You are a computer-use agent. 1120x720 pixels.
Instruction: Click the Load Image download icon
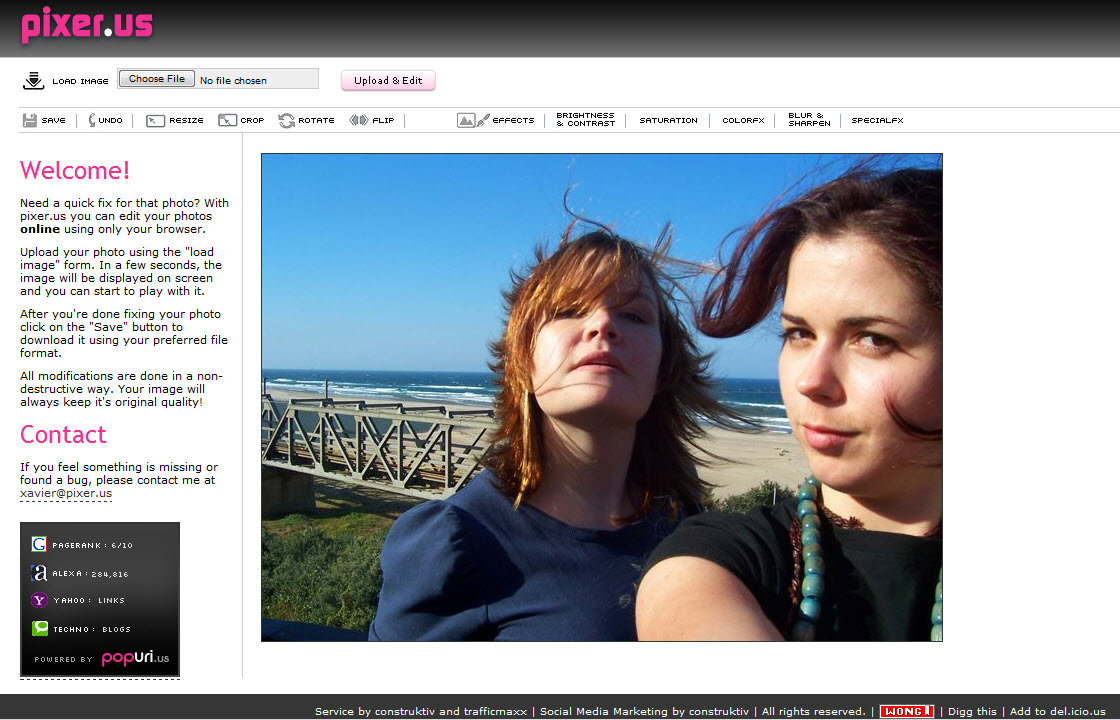click(x=33, y=81)
